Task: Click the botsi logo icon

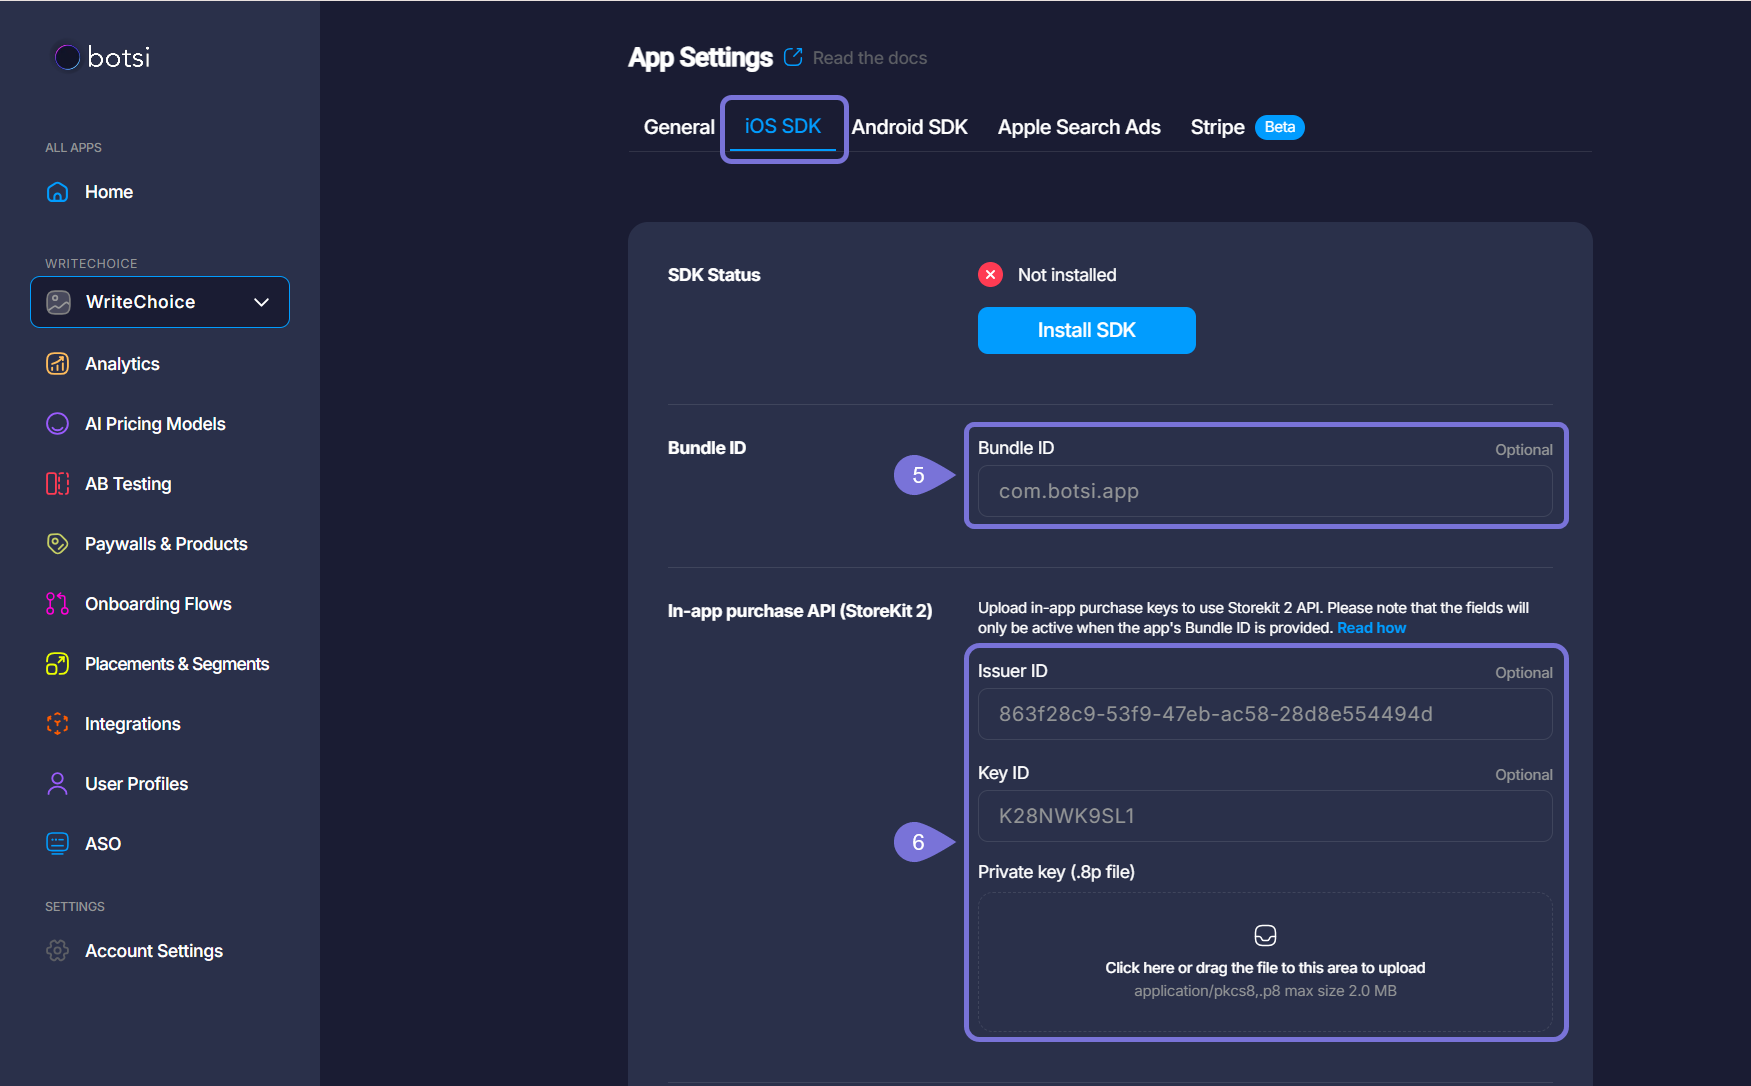Action: click(x=67, y=58)
